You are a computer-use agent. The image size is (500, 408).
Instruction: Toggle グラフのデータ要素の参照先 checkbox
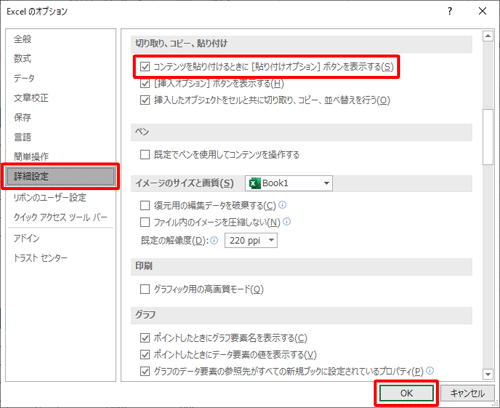(x=145, y=371)
